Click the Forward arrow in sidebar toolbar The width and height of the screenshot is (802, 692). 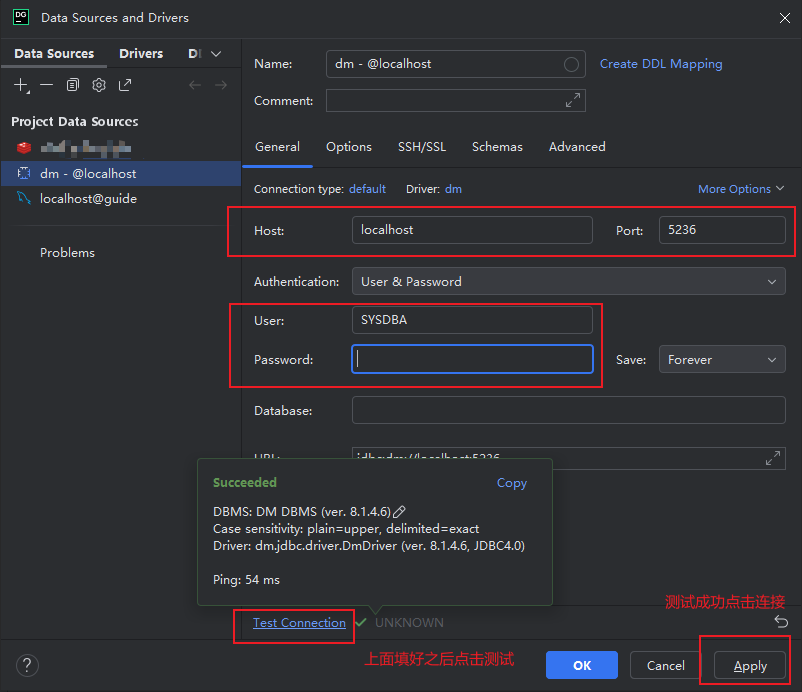221,85
